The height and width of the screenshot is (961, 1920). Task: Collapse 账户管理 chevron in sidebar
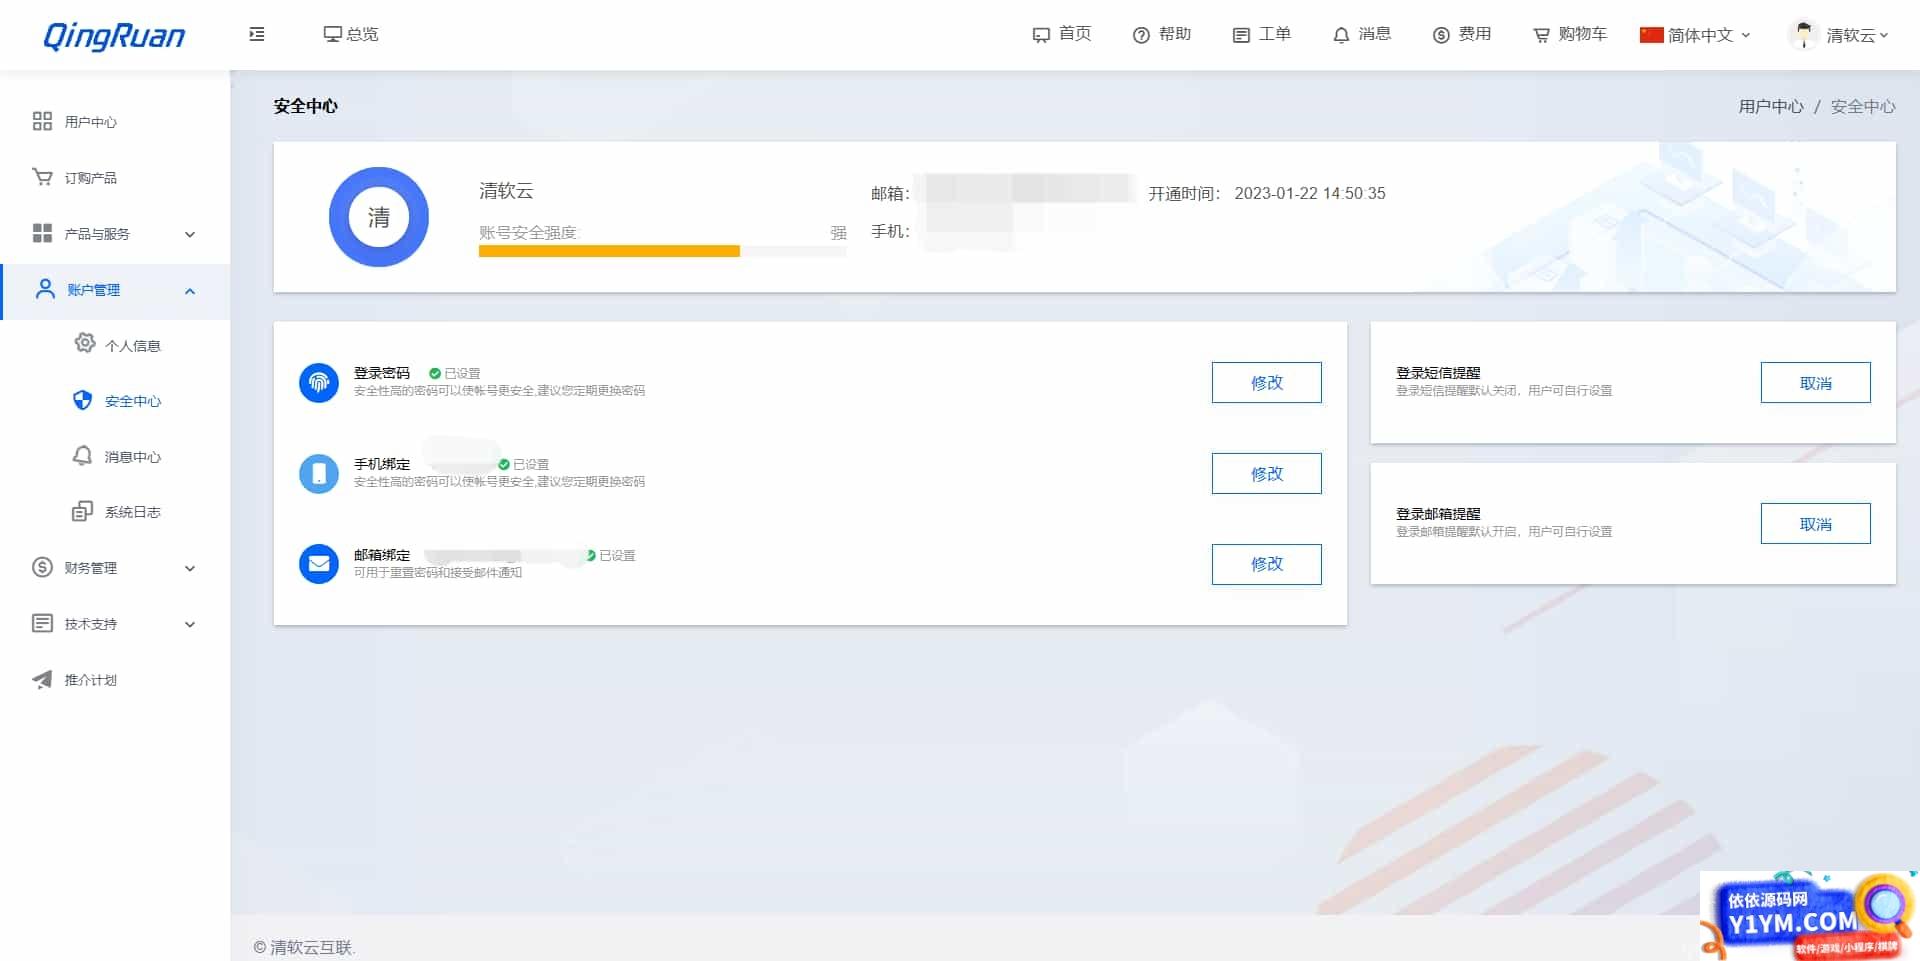point(190,291)
